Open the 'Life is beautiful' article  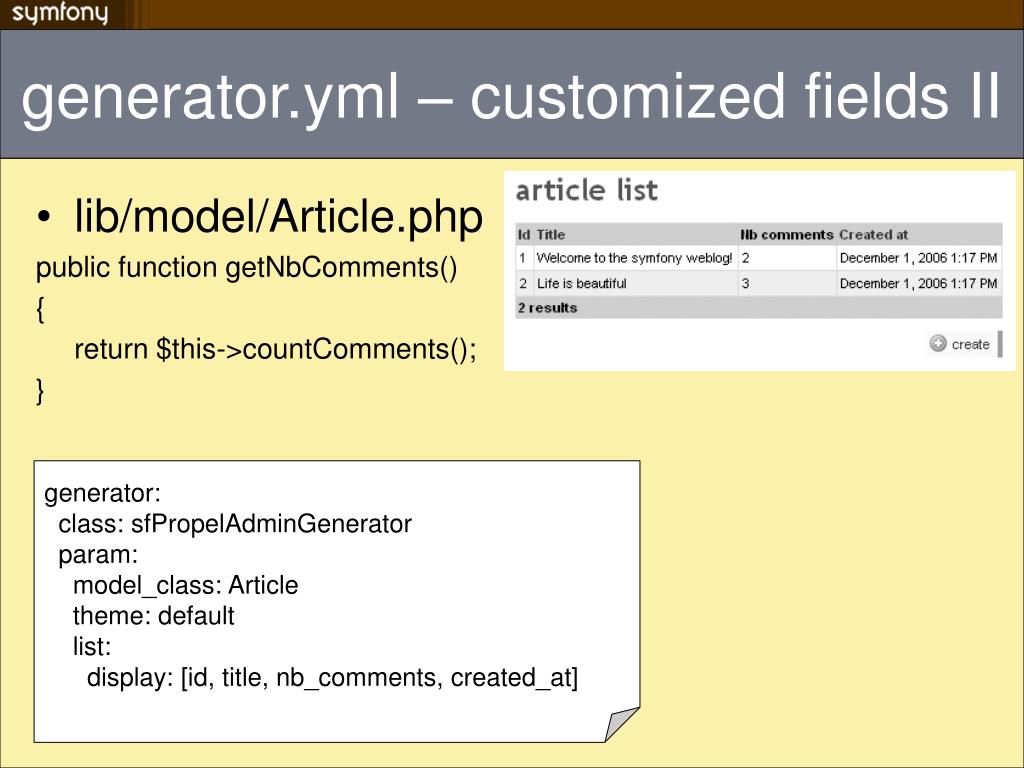(x=581, y=283)
